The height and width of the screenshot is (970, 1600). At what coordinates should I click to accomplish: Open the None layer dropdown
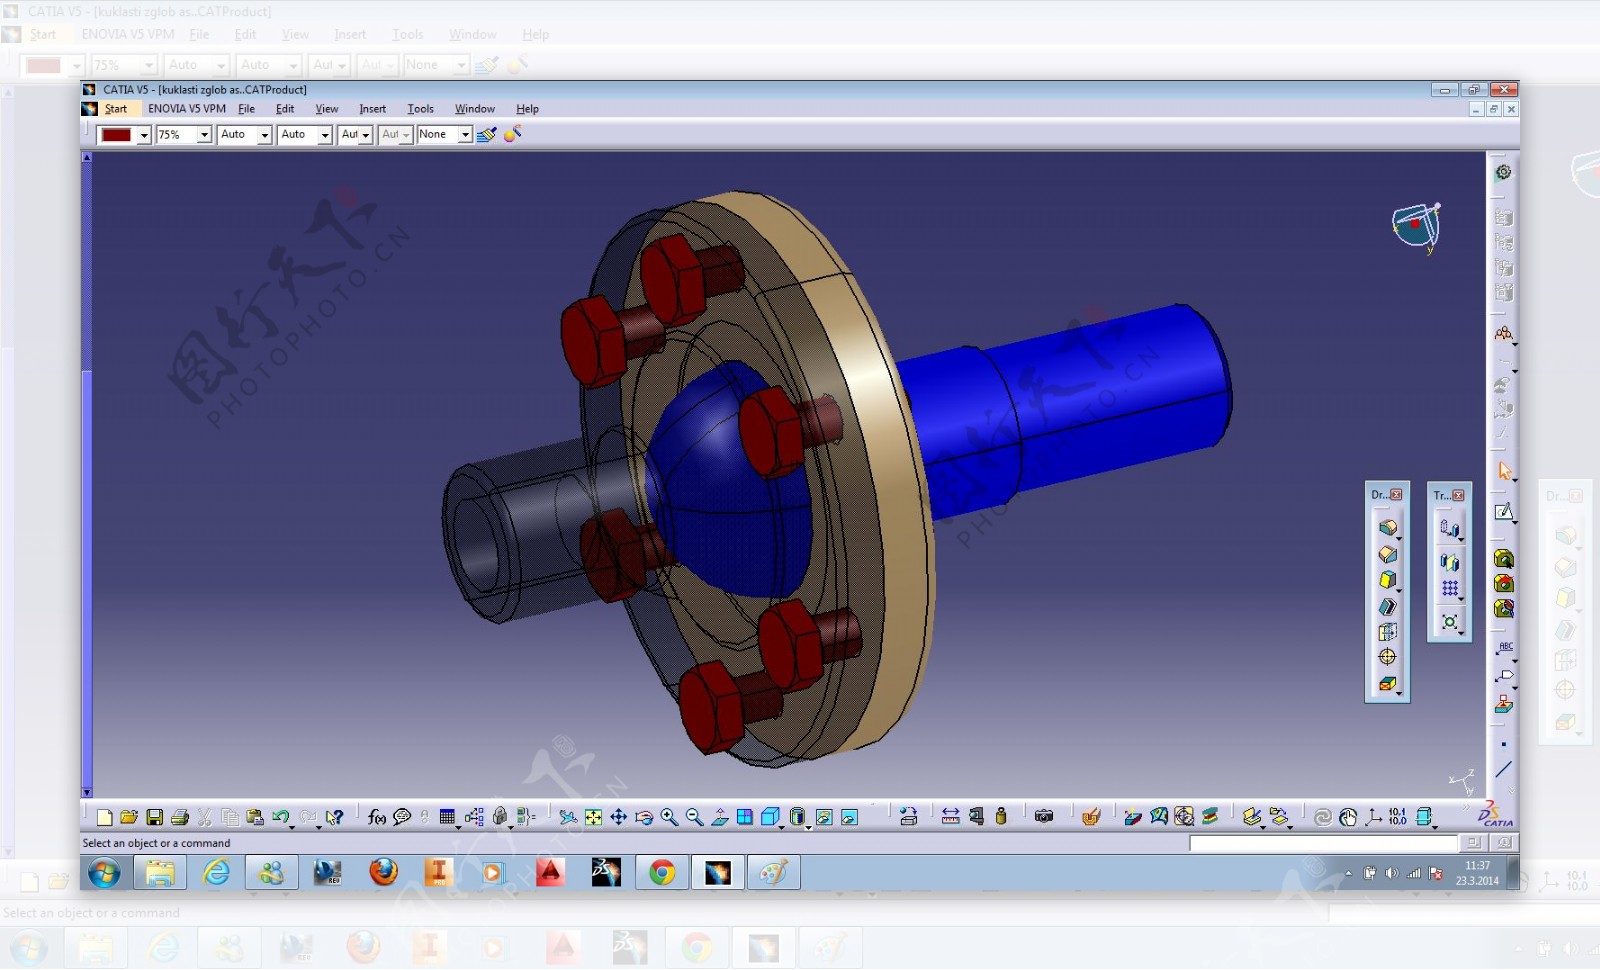pos(465,135)
